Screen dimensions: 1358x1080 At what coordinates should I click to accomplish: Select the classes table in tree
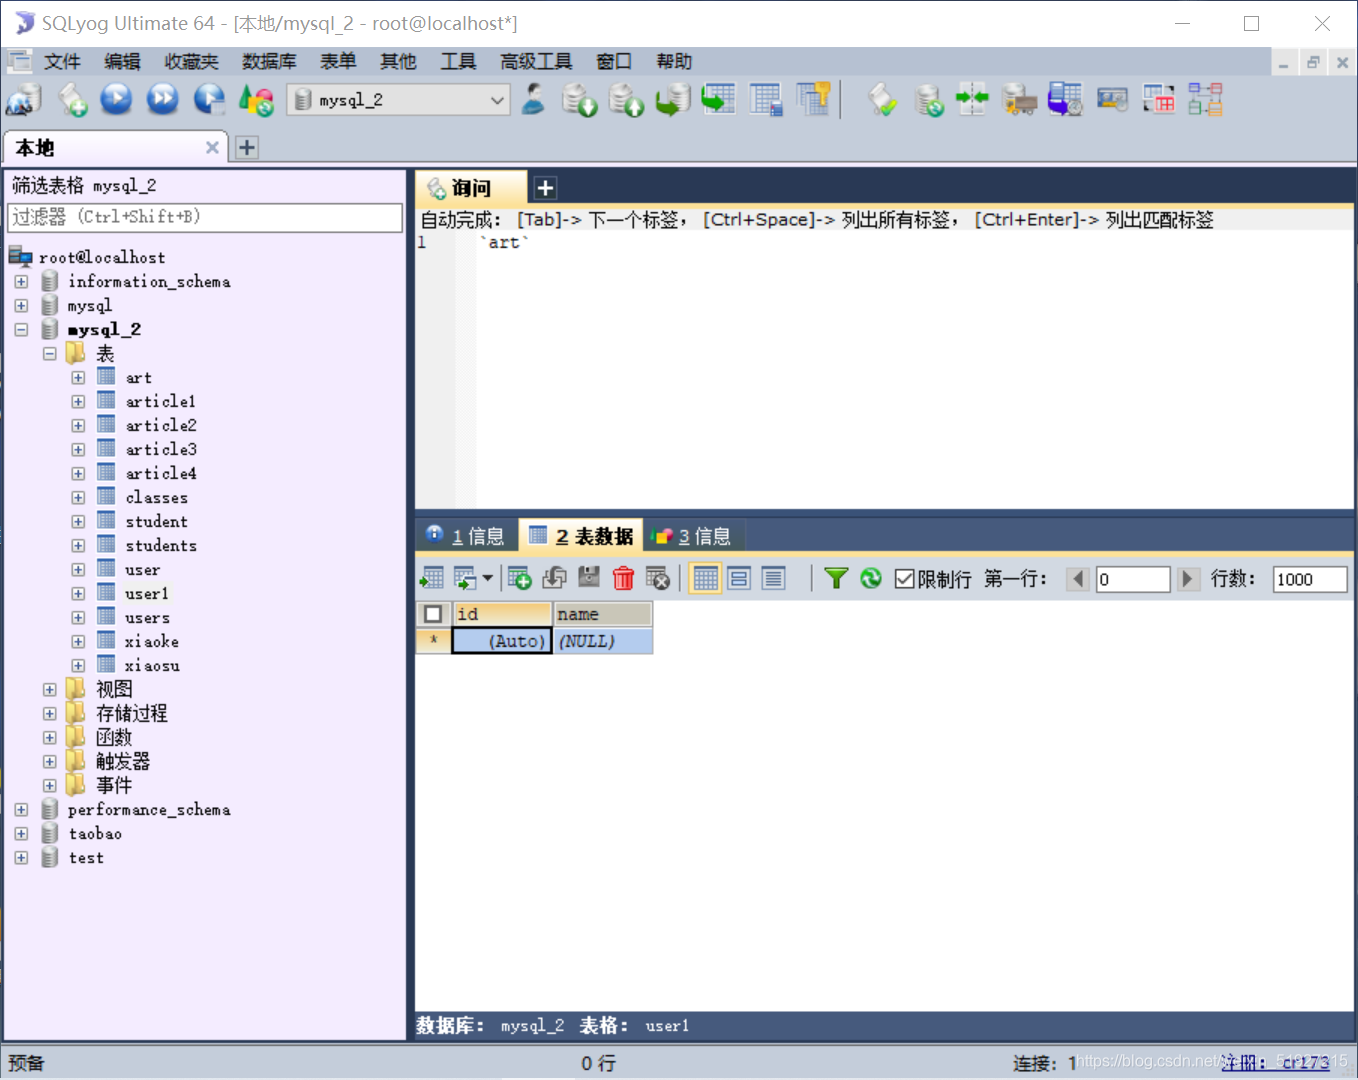tap(157, 498)
